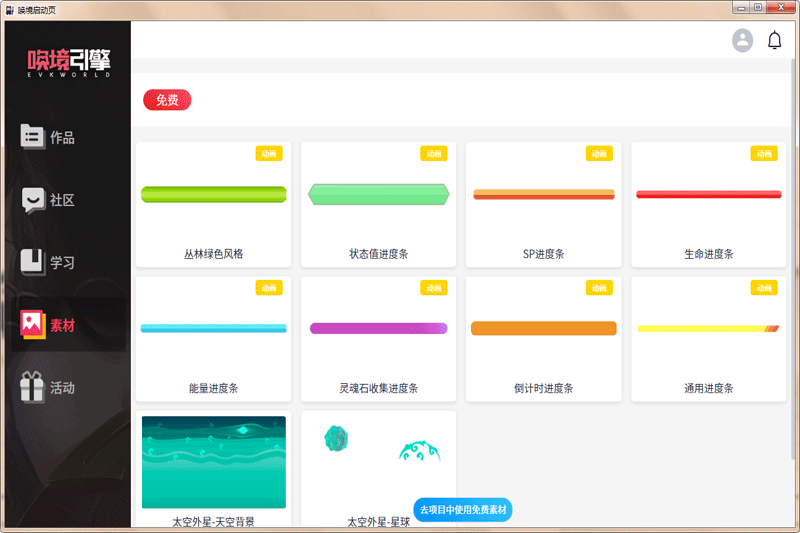
Task: Switch to the 作品 menu label
Action: (x=62, y=137)
